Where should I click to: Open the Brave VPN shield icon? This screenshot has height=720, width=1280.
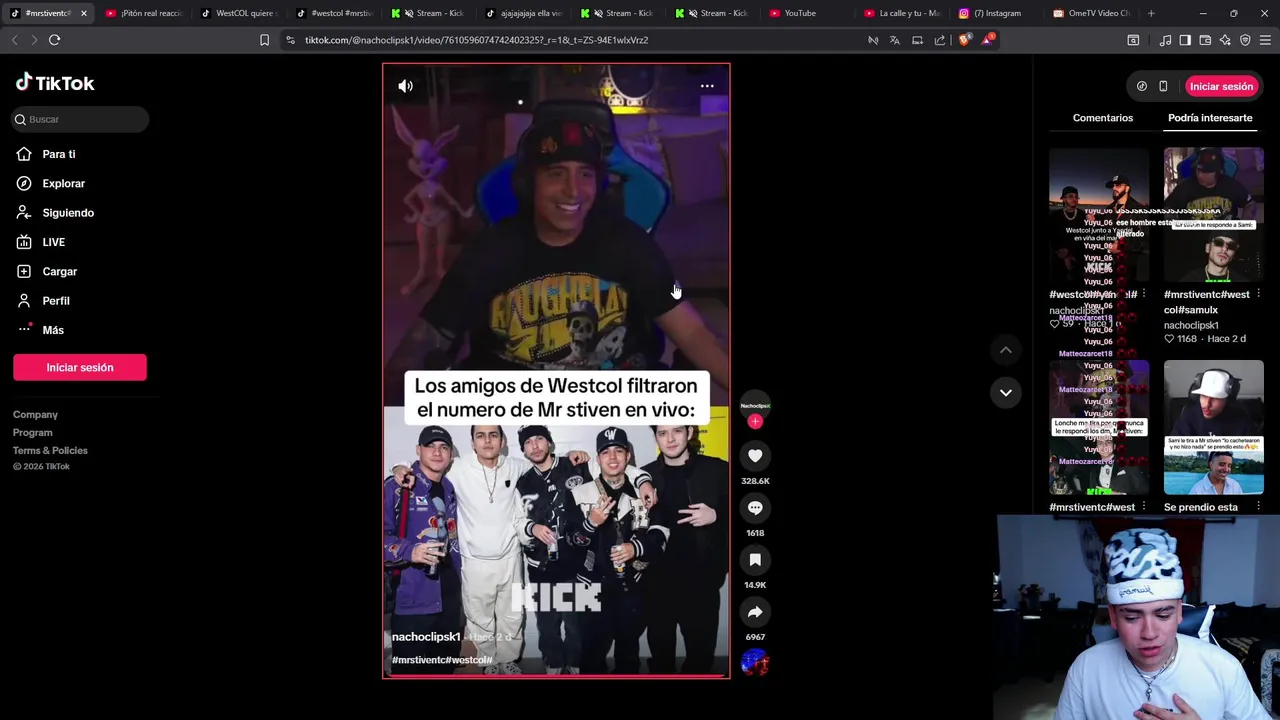(1245, 40)
